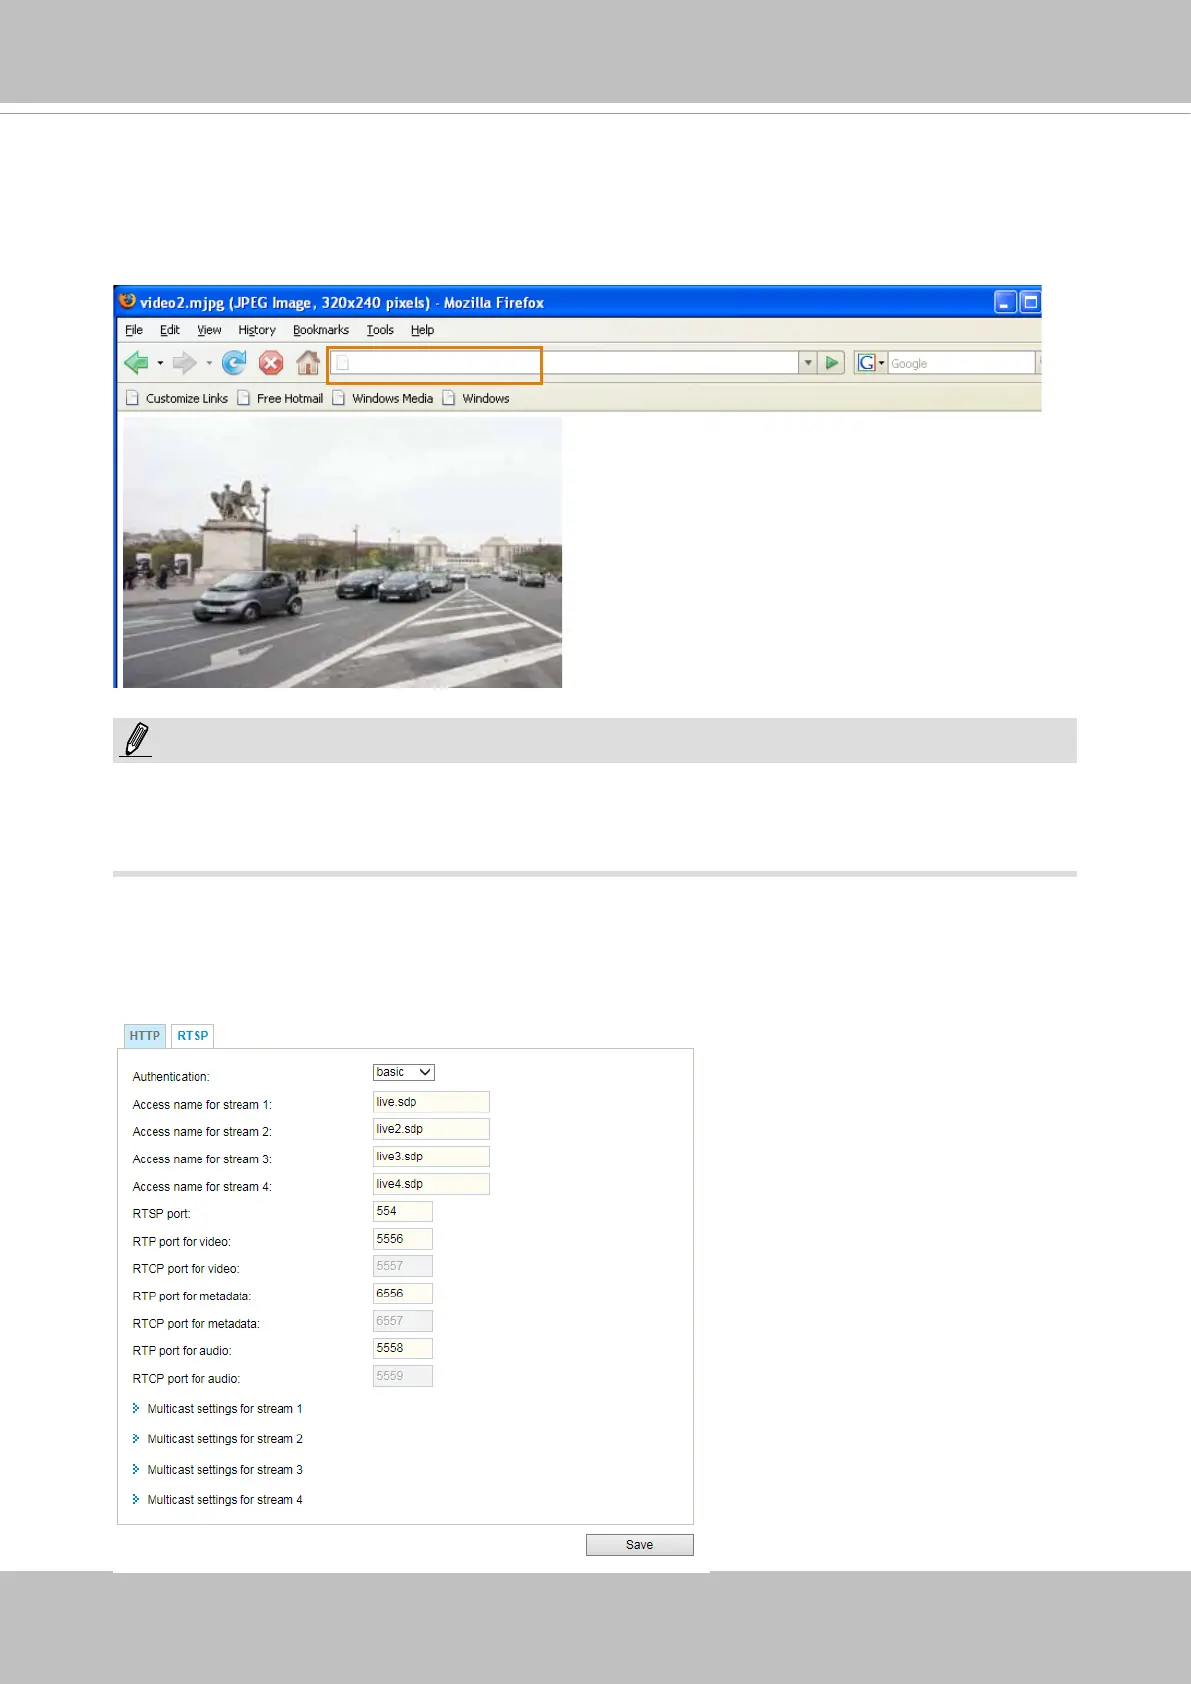The height and width of the screenshot is (1684, 1191).
Task: Click the RTCP port for video field 5557
Action: [403, 1266]
